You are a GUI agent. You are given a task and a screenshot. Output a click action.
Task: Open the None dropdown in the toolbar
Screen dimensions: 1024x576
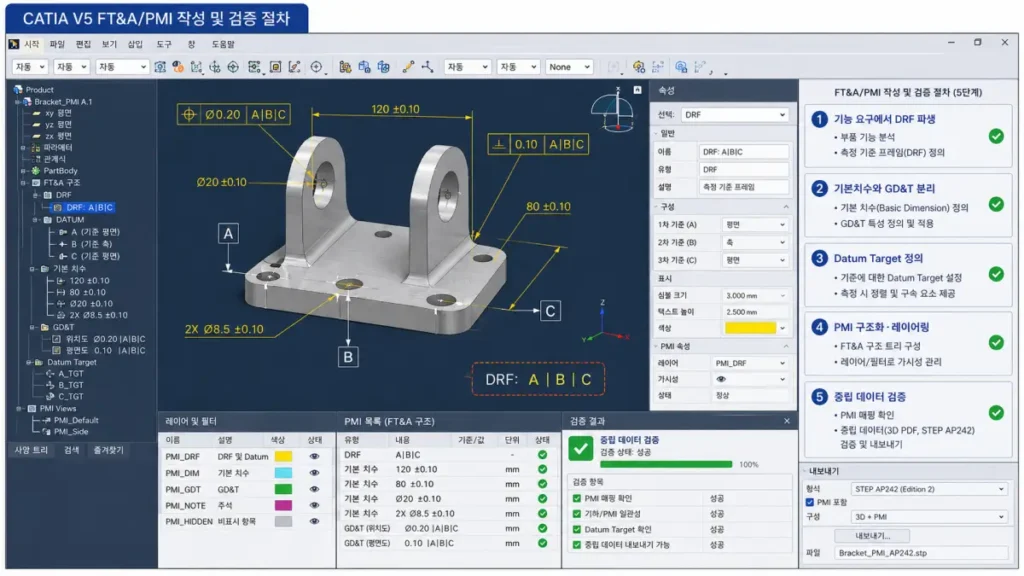569,67
